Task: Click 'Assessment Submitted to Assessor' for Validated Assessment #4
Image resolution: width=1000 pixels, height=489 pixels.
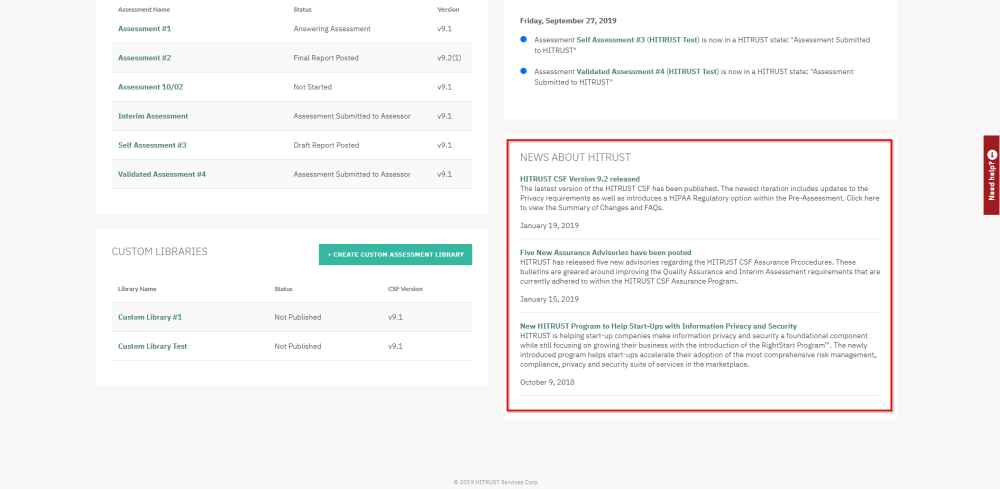Action: 352,174
